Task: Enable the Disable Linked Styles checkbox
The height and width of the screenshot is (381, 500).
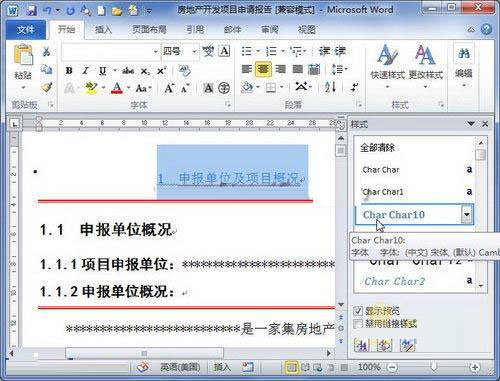Action: pos(358,324)
